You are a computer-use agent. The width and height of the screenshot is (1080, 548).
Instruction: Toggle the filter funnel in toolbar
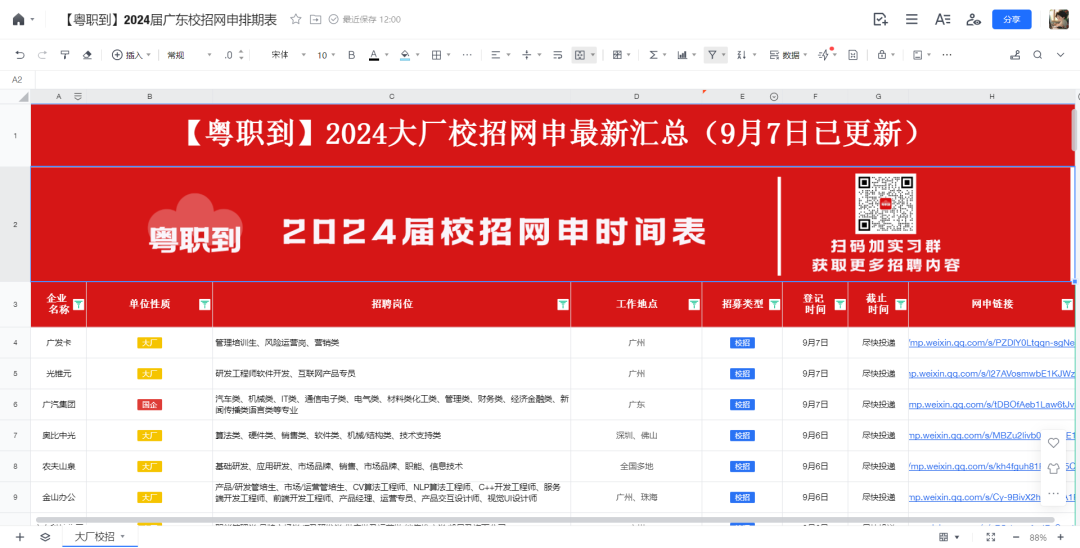712,55
